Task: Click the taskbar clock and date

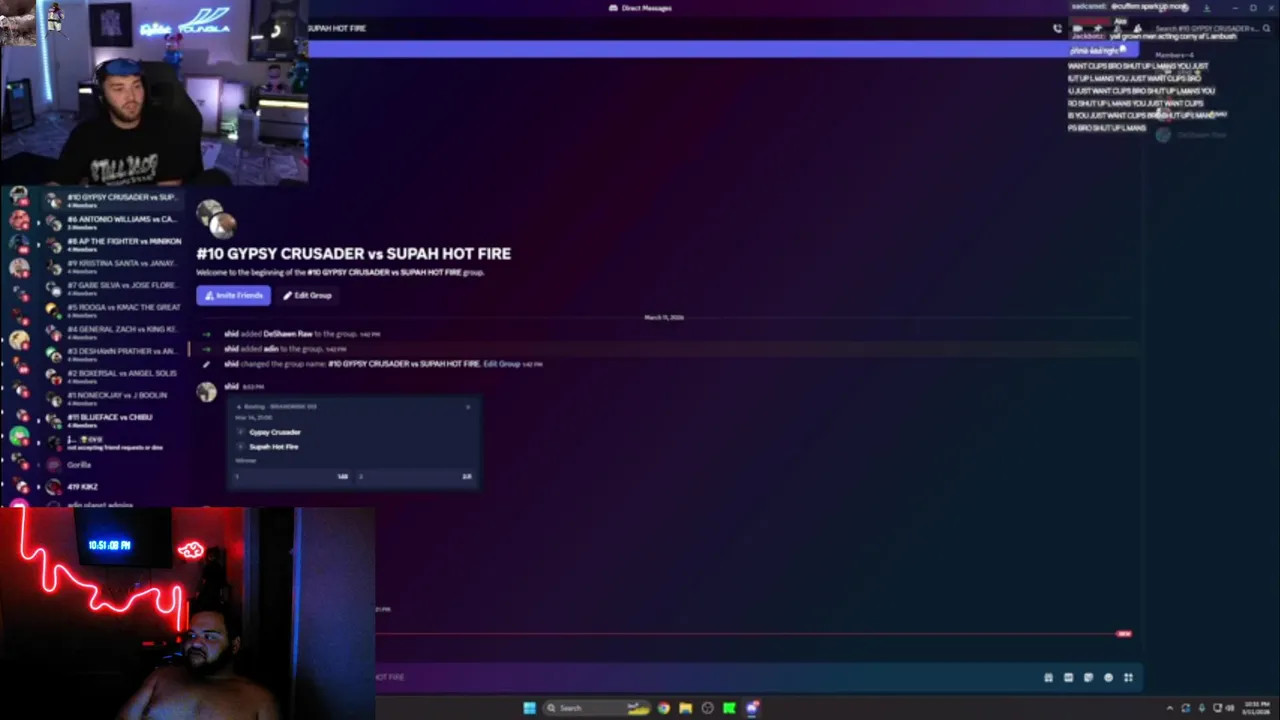Action: click(x=1257, y=708)
